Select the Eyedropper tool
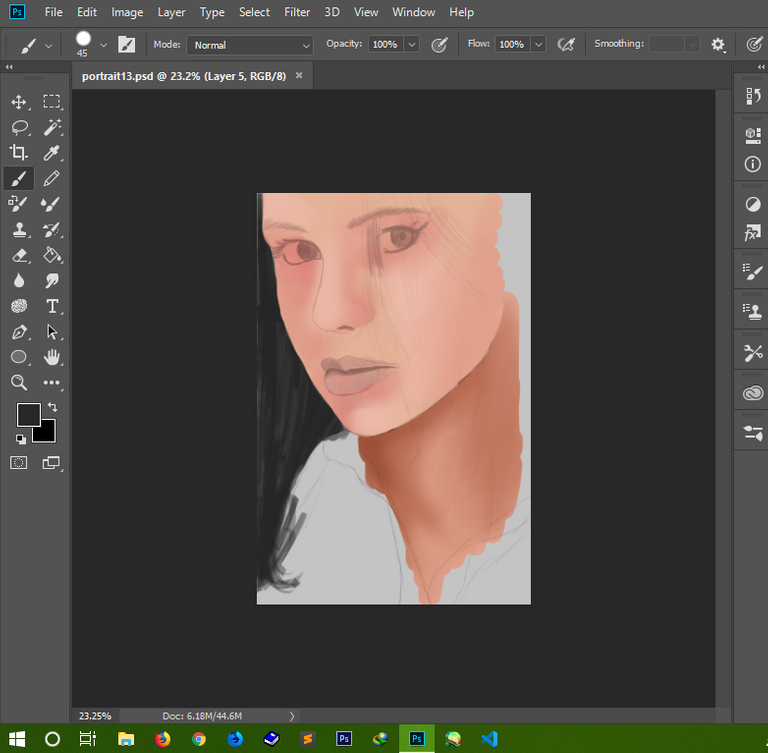Image resolution: width=768 pixels, height=753 pixels. (51, 153)
